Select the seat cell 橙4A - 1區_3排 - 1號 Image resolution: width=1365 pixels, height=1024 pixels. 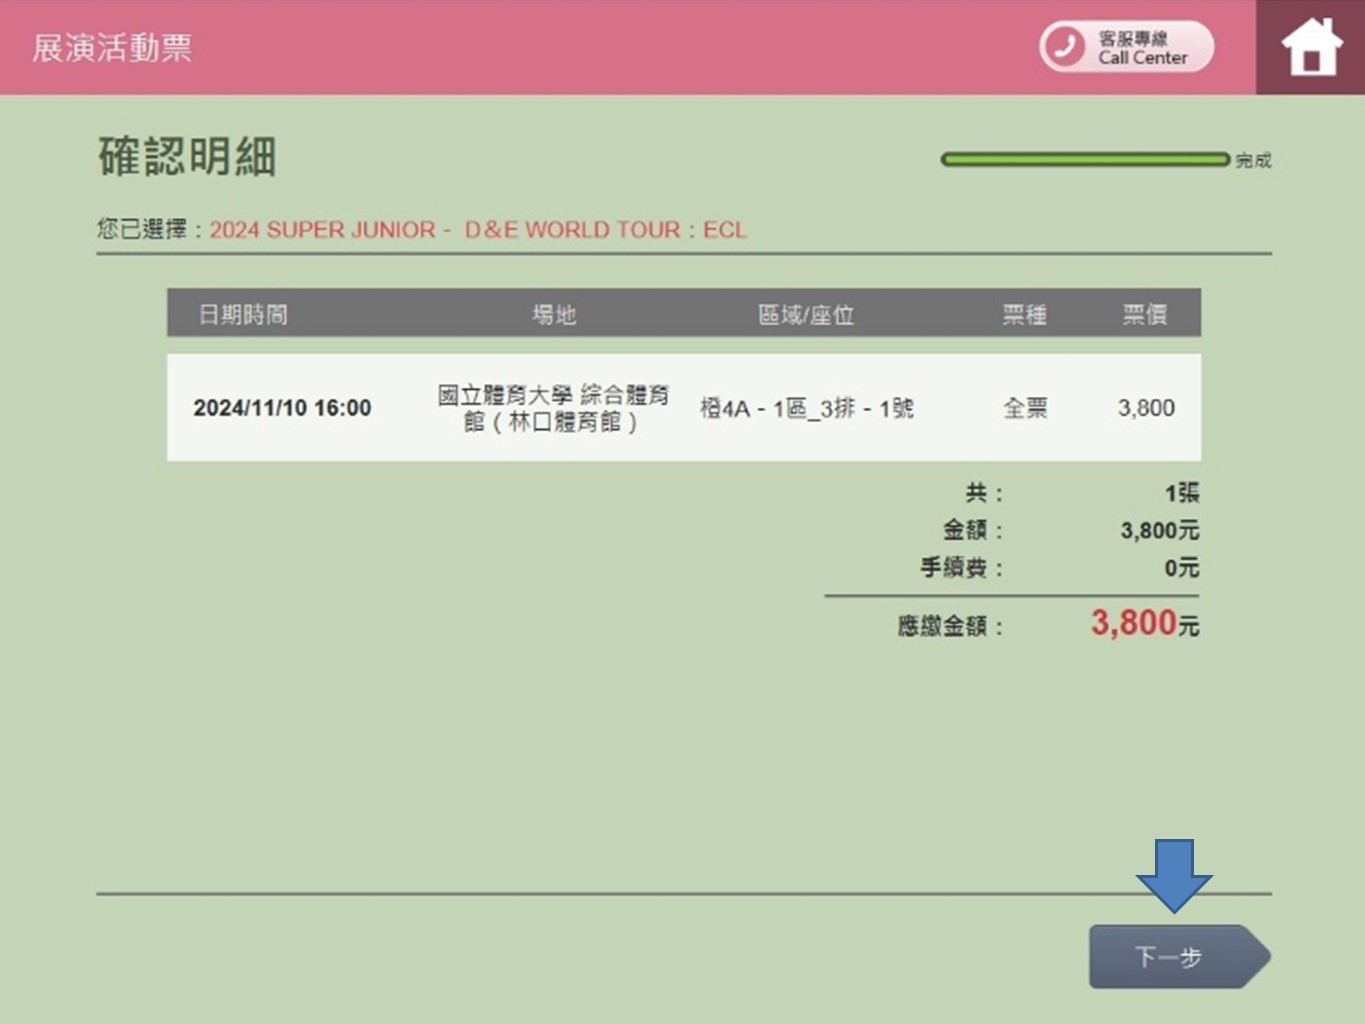point(806,408)
